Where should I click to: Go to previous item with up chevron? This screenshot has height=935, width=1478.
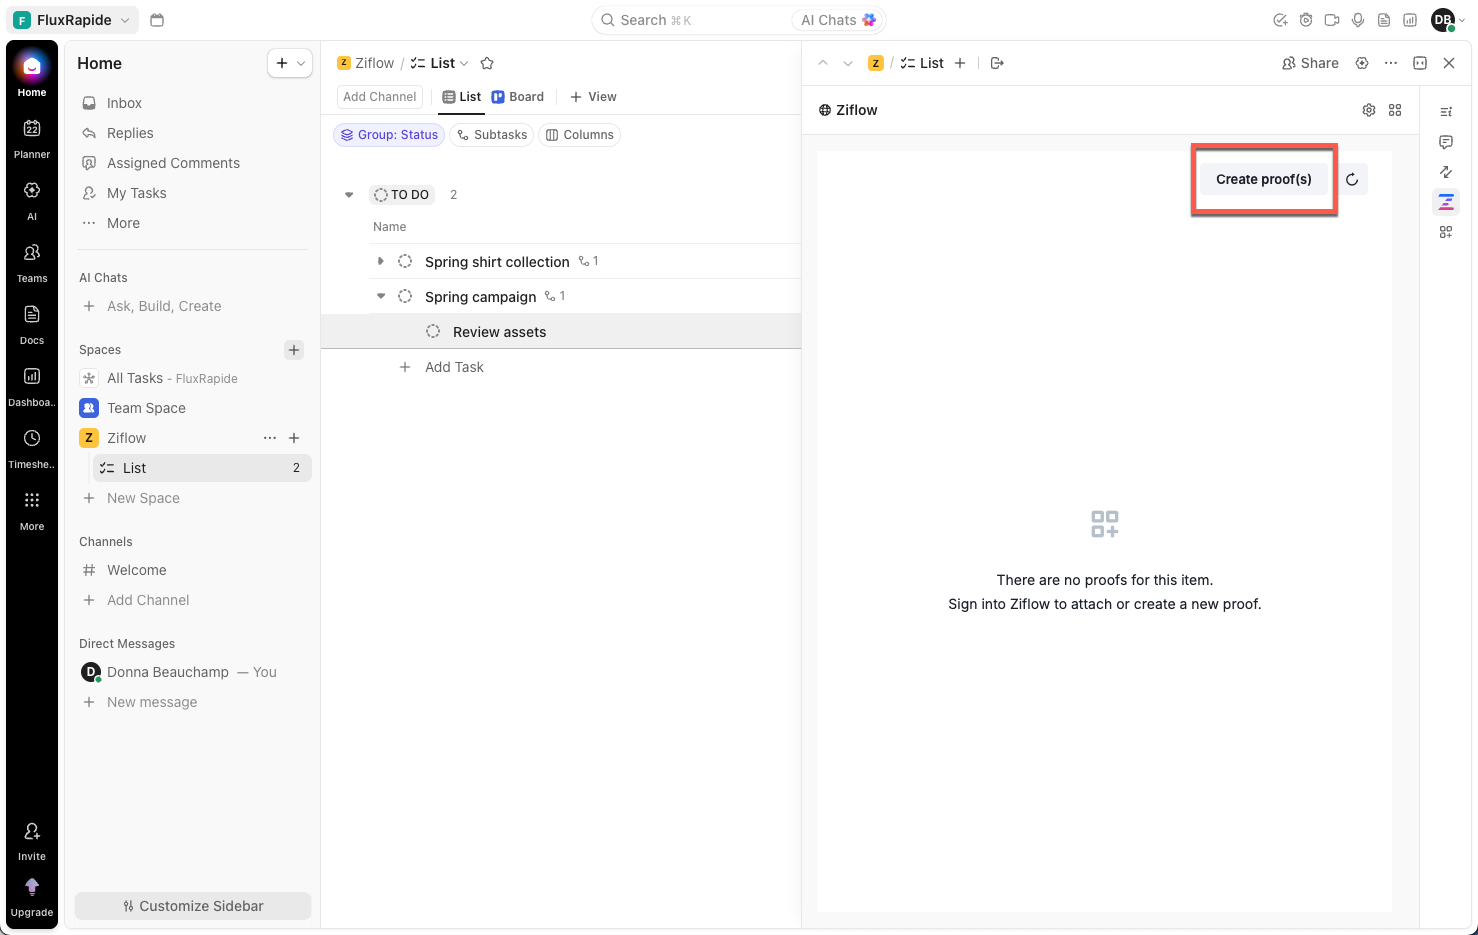click(x=823, y=63)
